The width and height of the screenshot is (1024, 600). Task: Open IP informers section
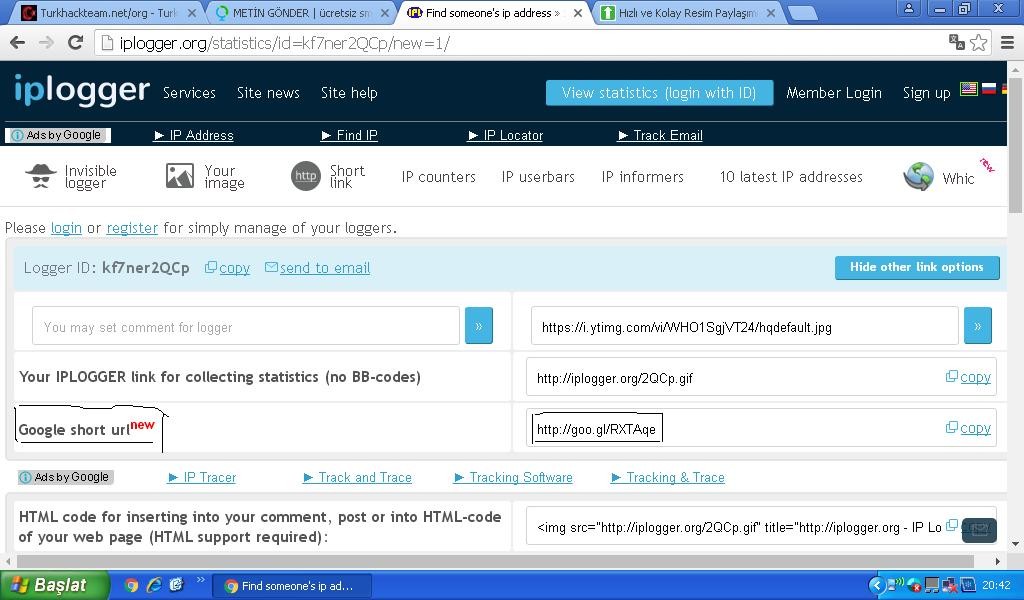coord(643,177)
